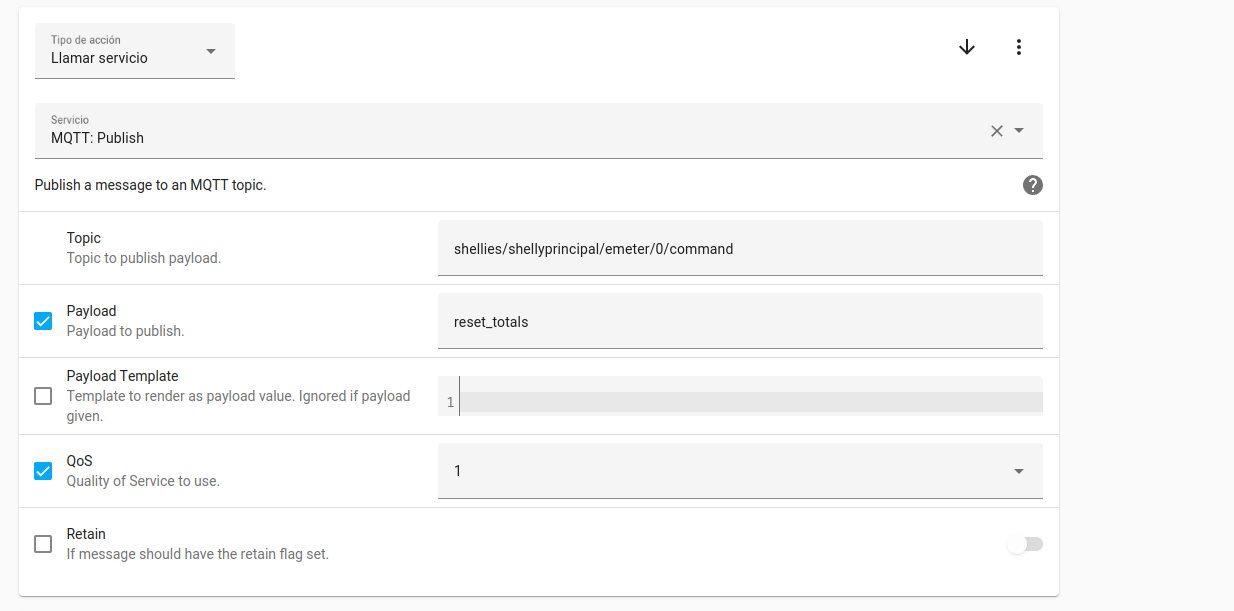Open the three-dot overflow menu for this action
This screenshot has height=611, width=1234.
point(1019,46)
